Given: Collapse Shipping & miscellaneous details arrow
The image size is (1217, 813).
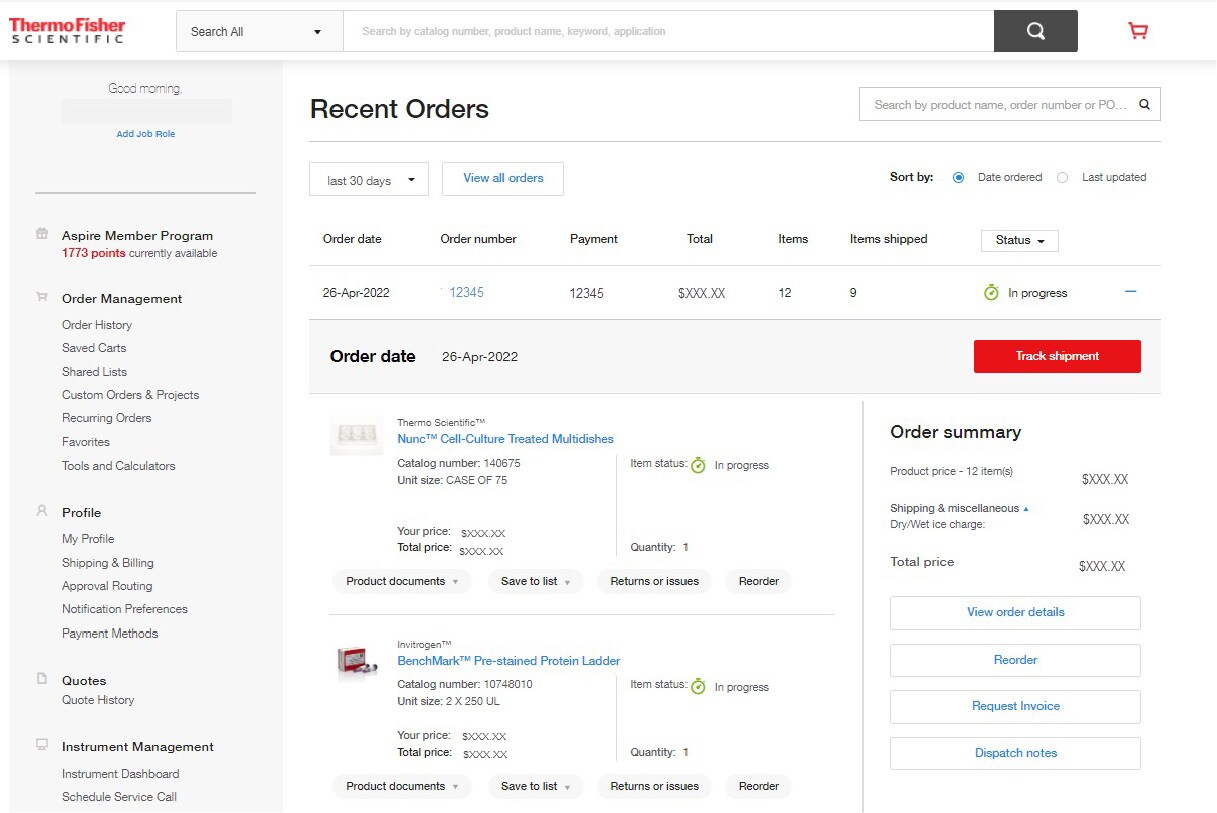Looking at the screenshot, I should tap(1026, 509).
